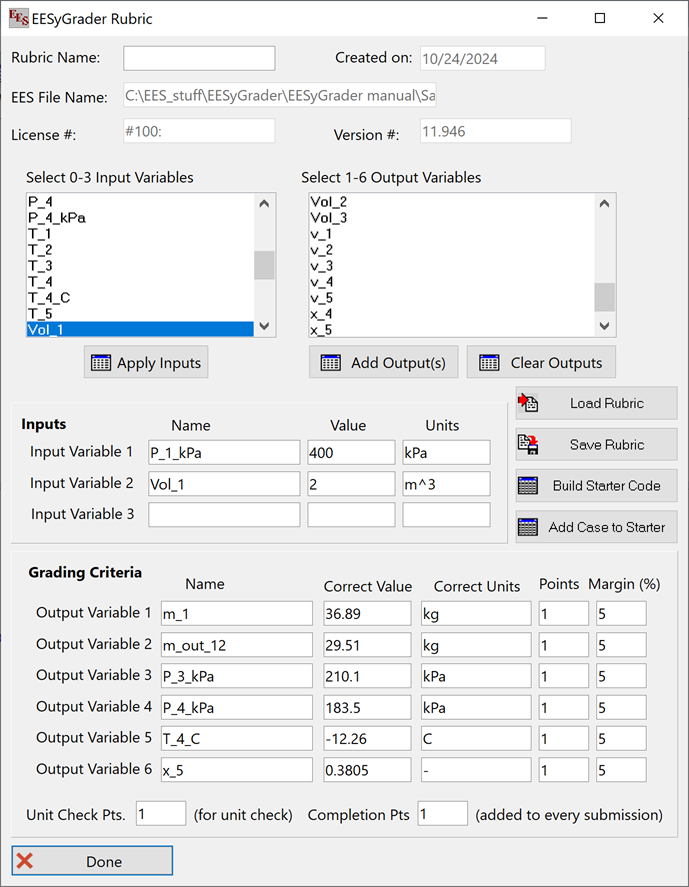689x887 pixels.
Task: Click the Apply Inputs button
Action: coord(146,363)
